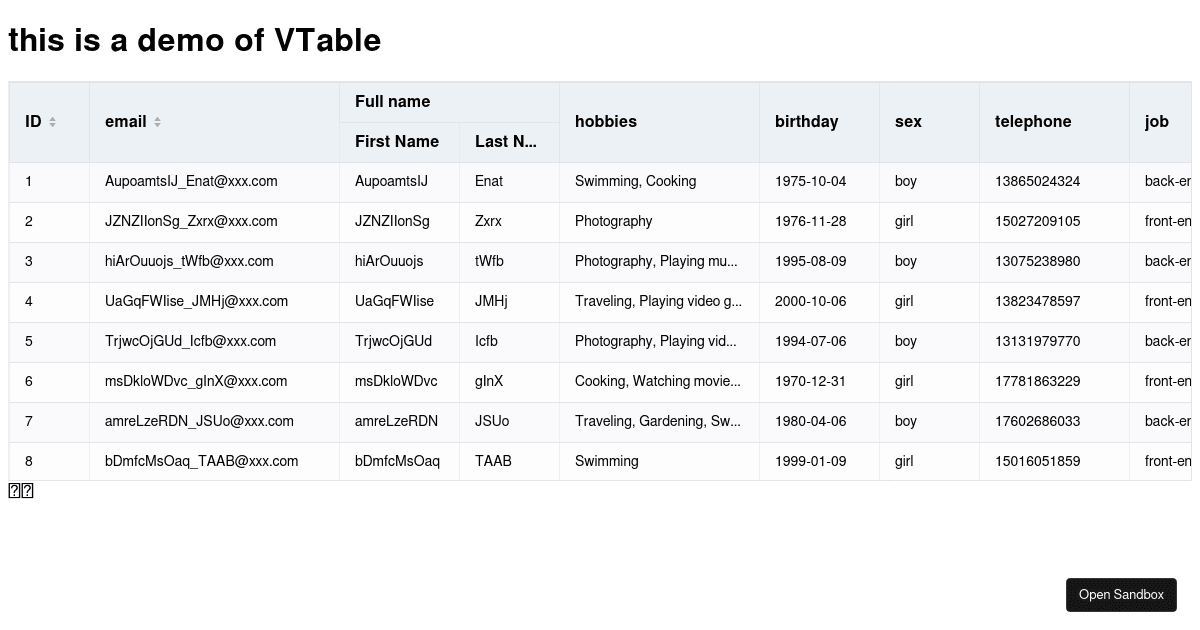Click the sort icon beside email header
1200x630 pixels.
[x=157, y=121]
